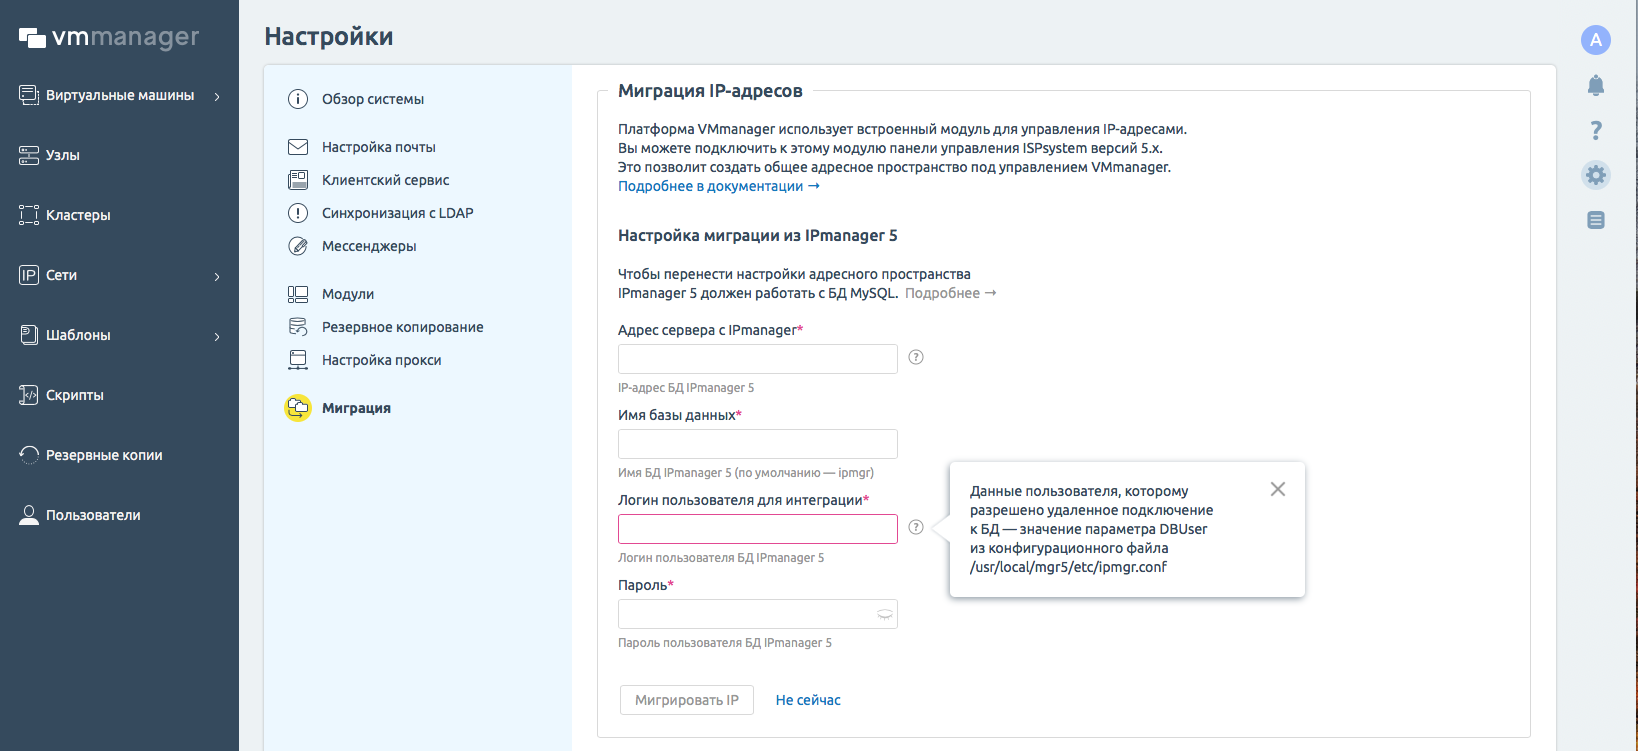
Task: Expand Сети submenu chevron
Action: pos(217,276)
